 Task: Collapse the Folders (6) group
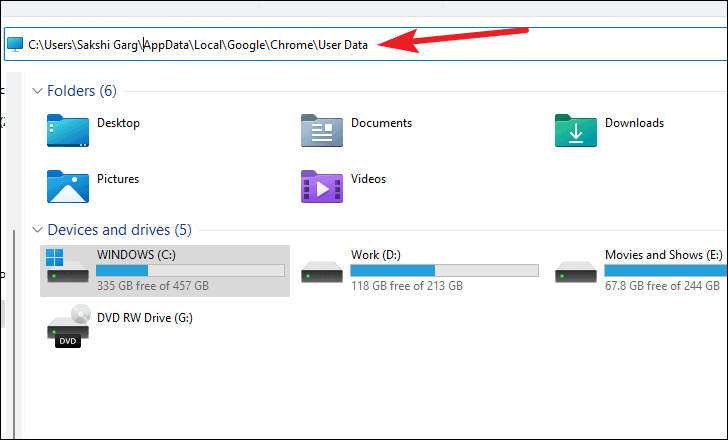38,91
